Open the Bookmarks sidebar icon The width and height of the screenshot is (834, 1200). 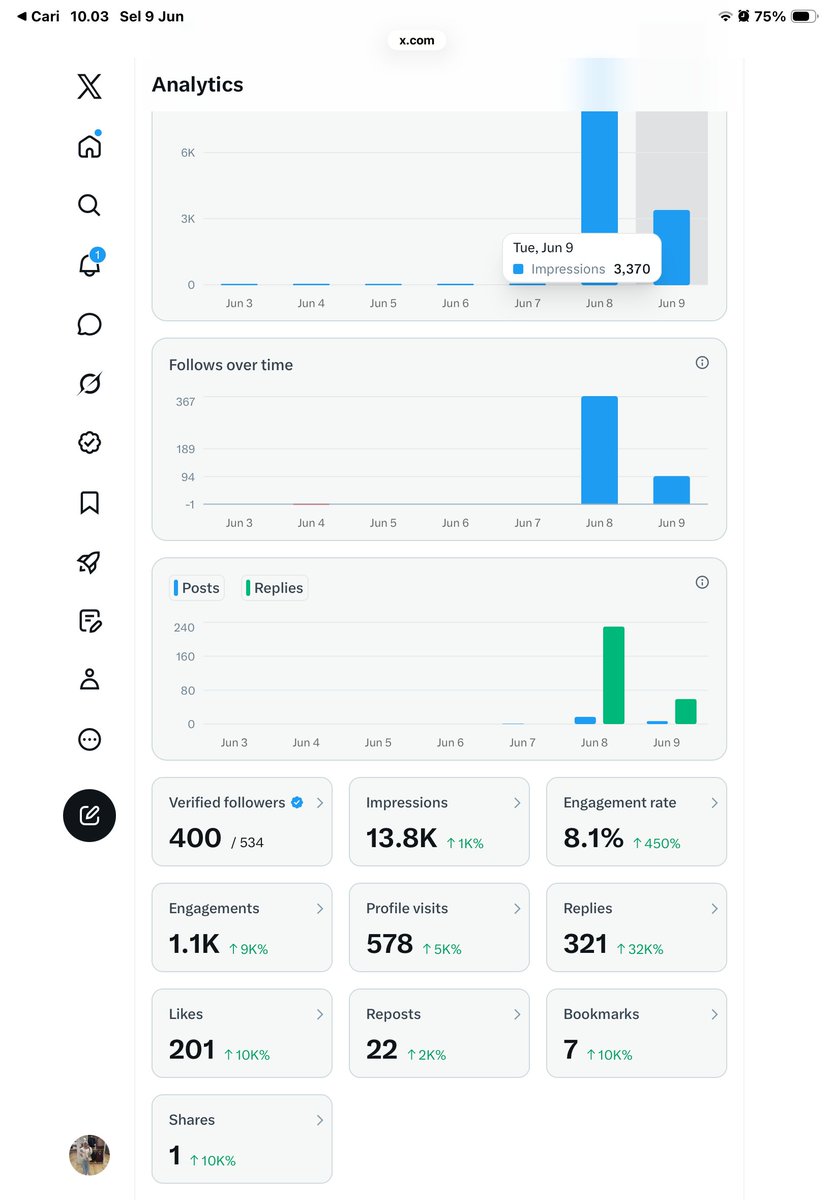(89, 502)
